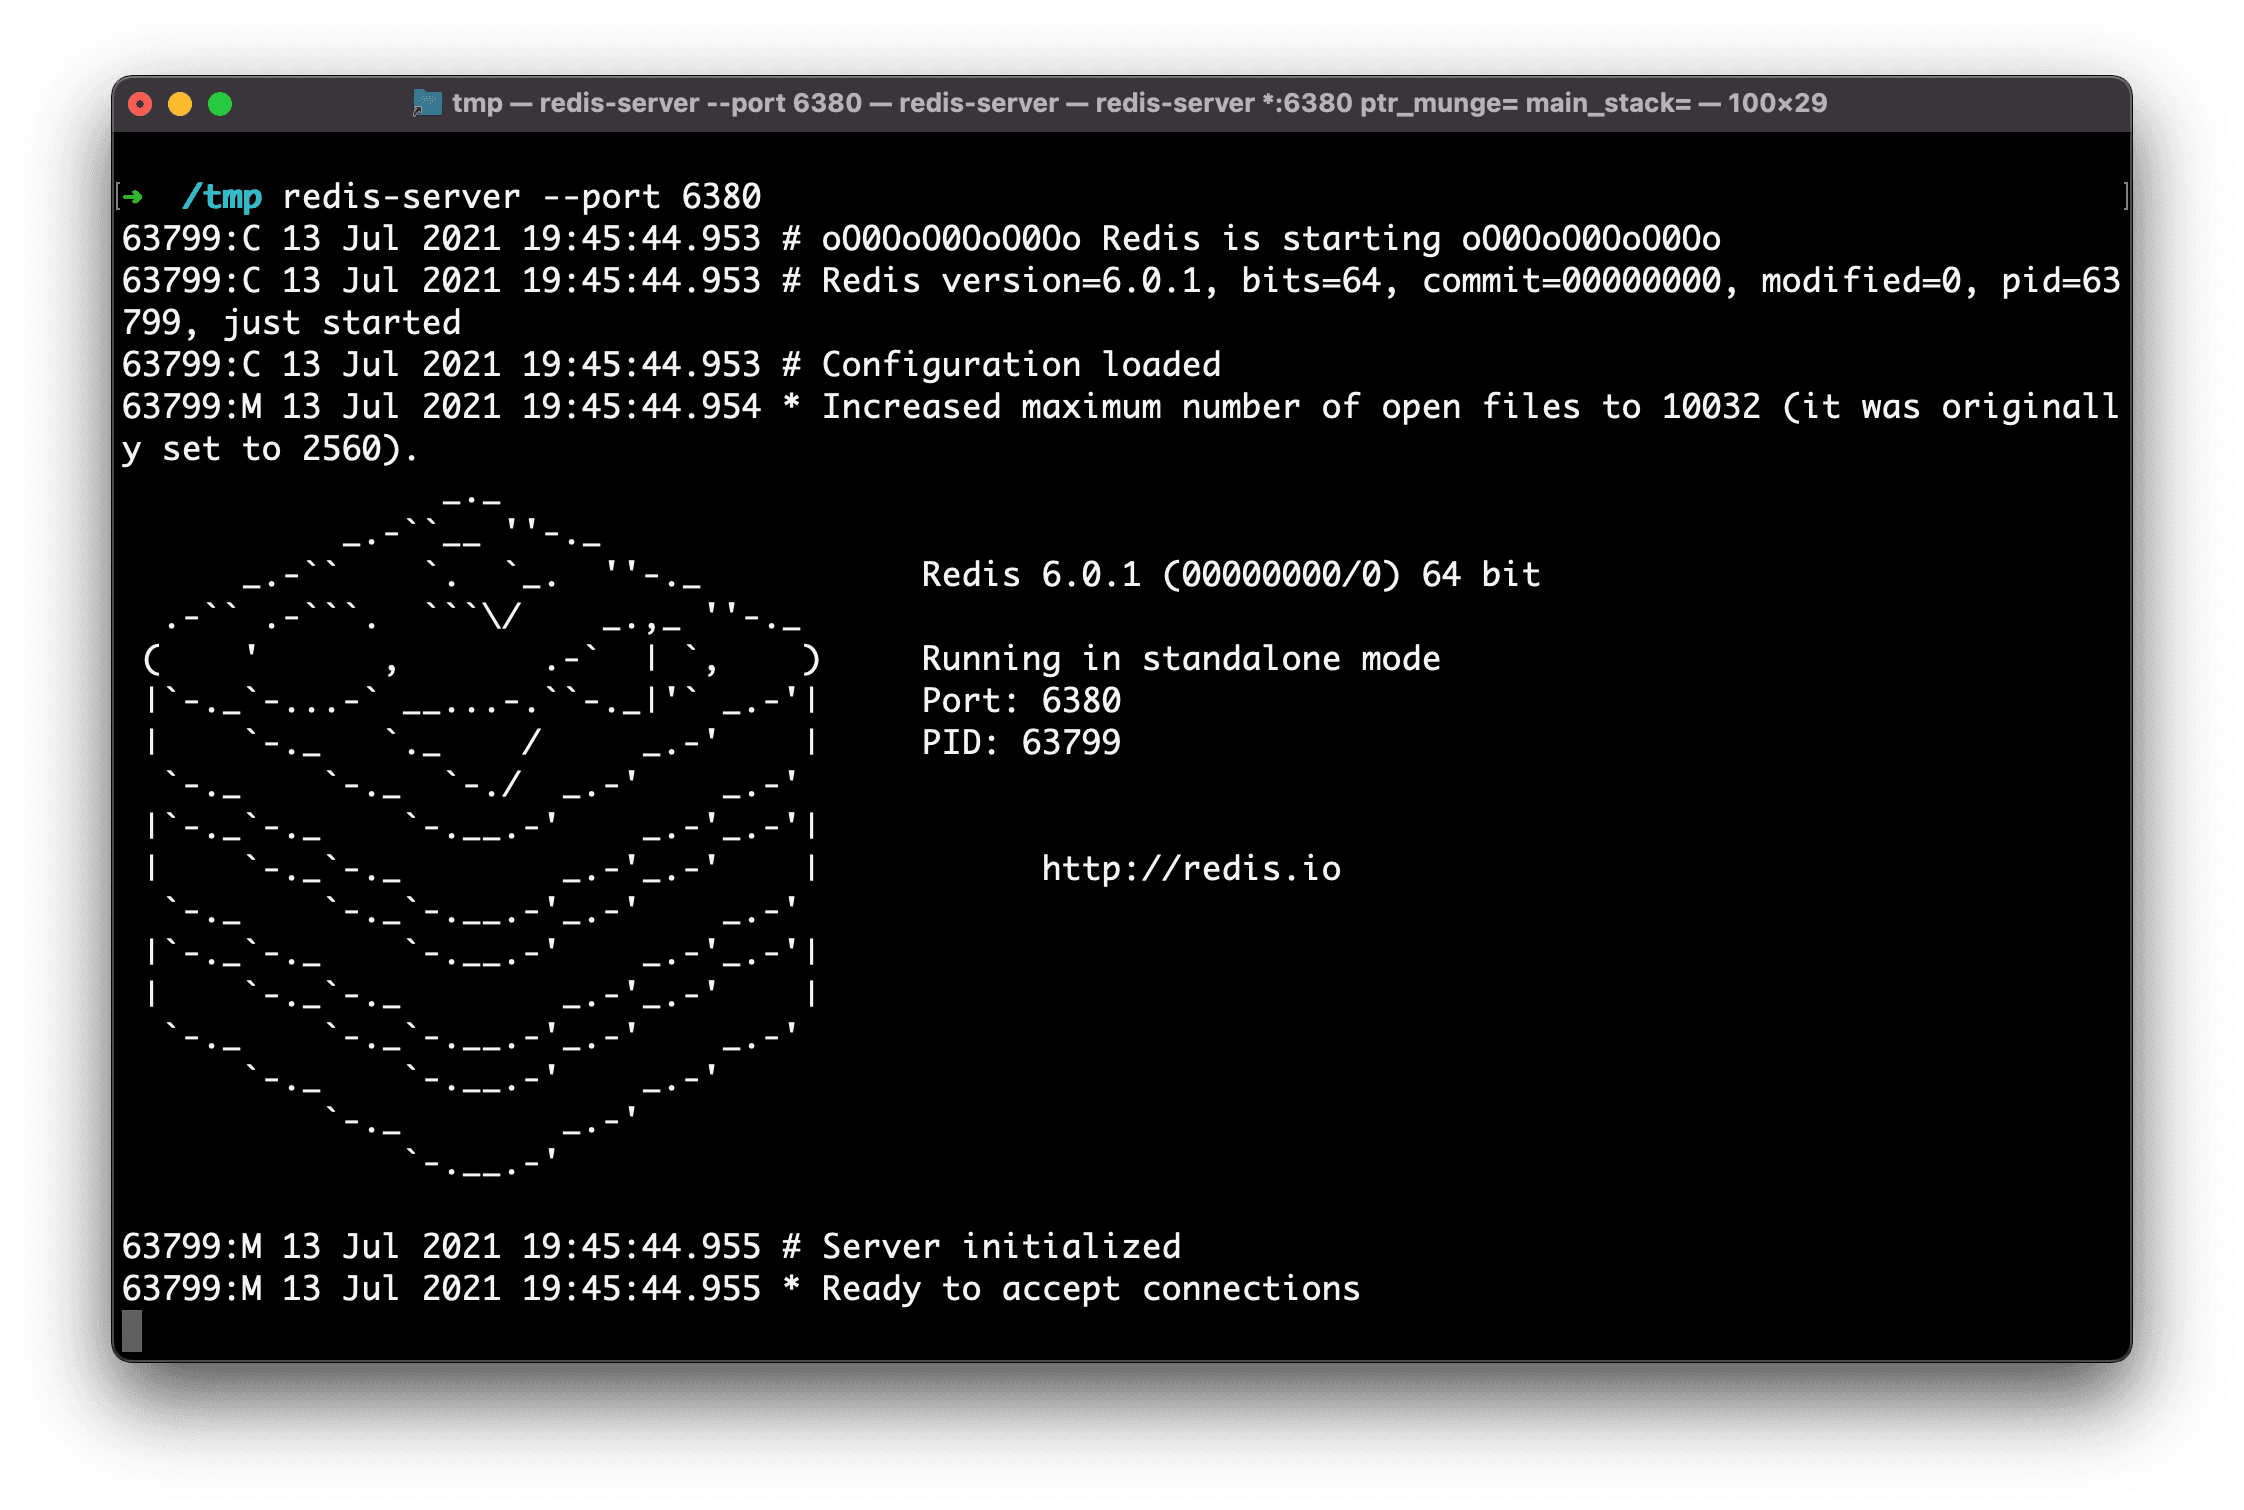The image size is (2244, 1510).
Task: Click the 'Redis version=6.0.1' log line
Action: (1121, 281)
